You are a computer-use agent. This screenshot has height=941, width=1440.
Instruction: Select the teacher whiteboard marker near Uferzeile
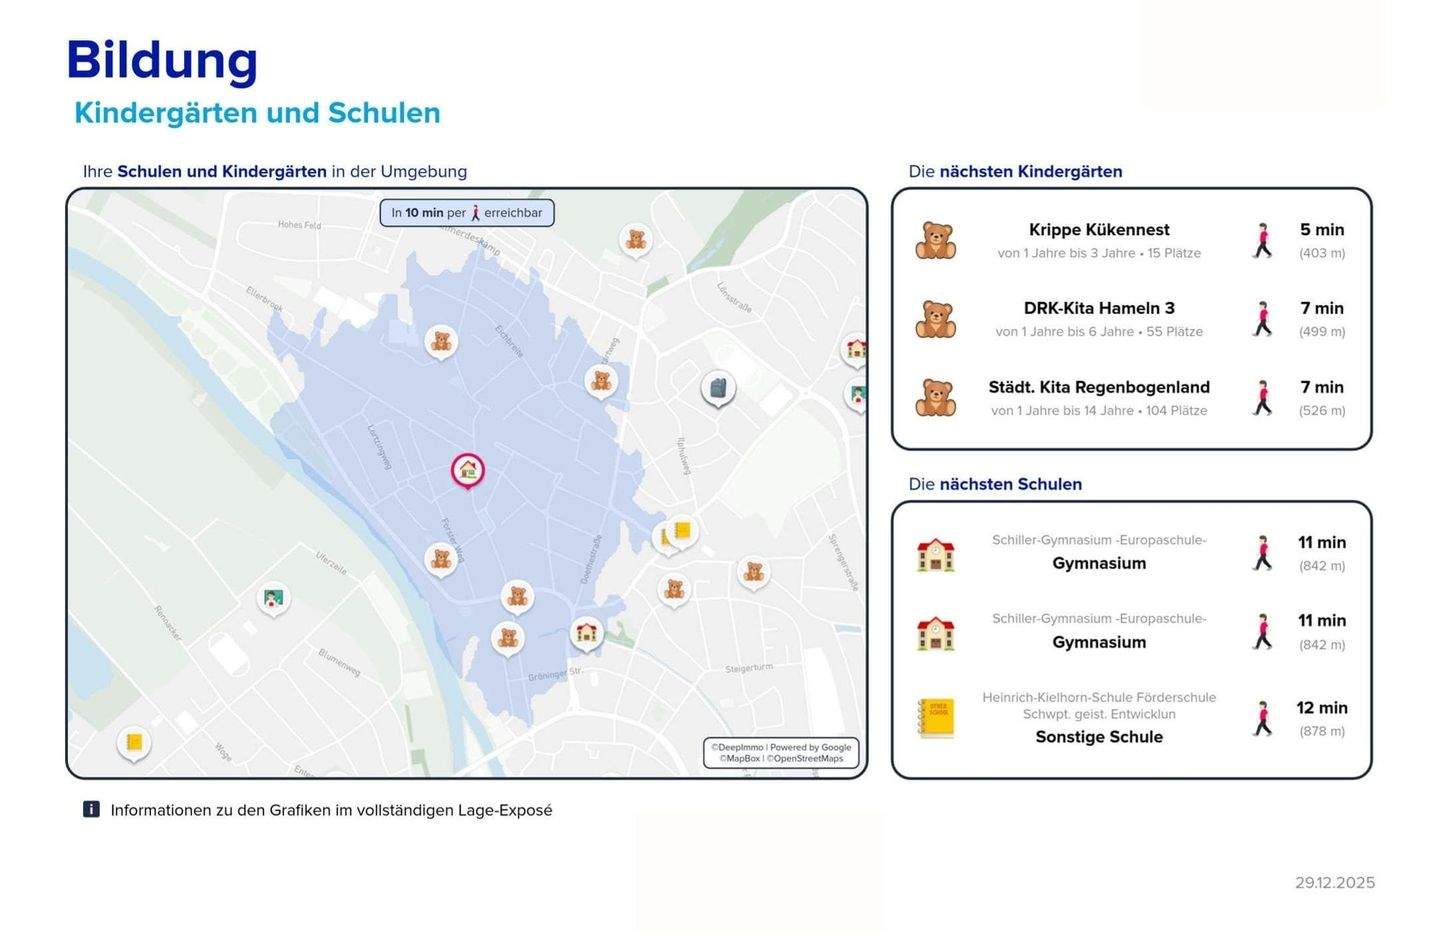click(x=272, y=599)
